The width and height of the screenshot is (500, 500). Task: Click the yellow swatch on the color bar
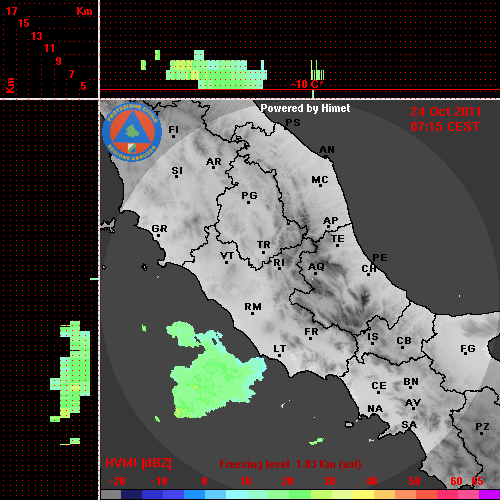363,495
